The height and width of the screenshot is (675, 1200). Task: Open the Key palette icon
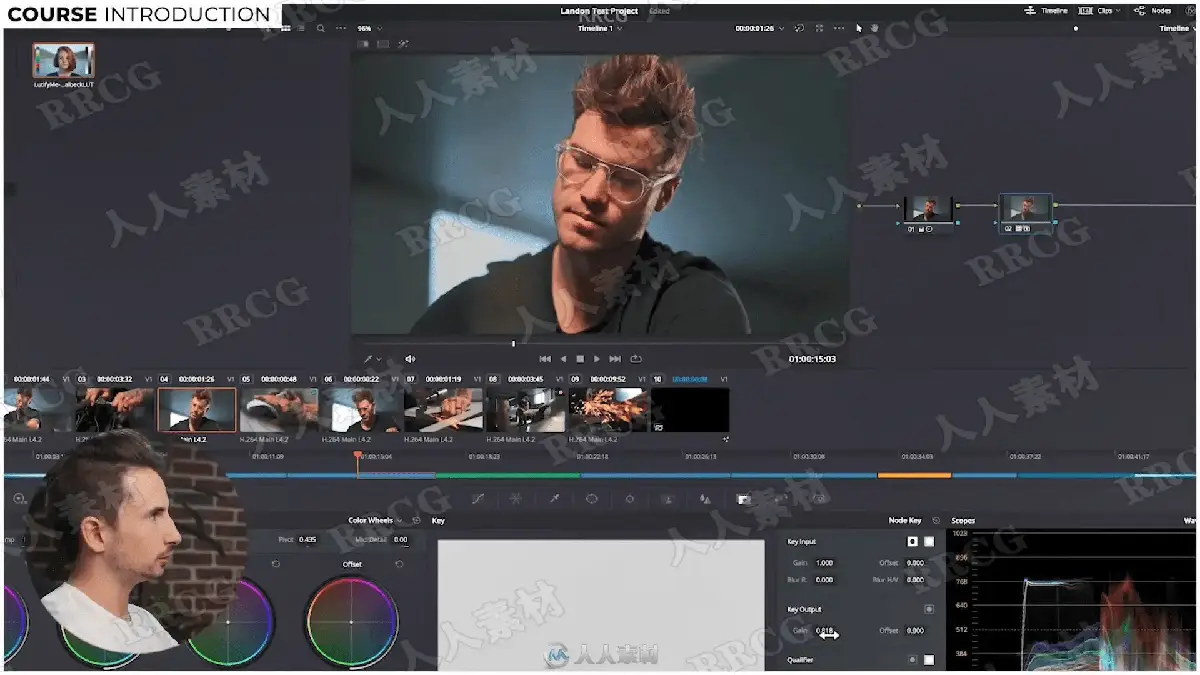click(x=743, y=498)
